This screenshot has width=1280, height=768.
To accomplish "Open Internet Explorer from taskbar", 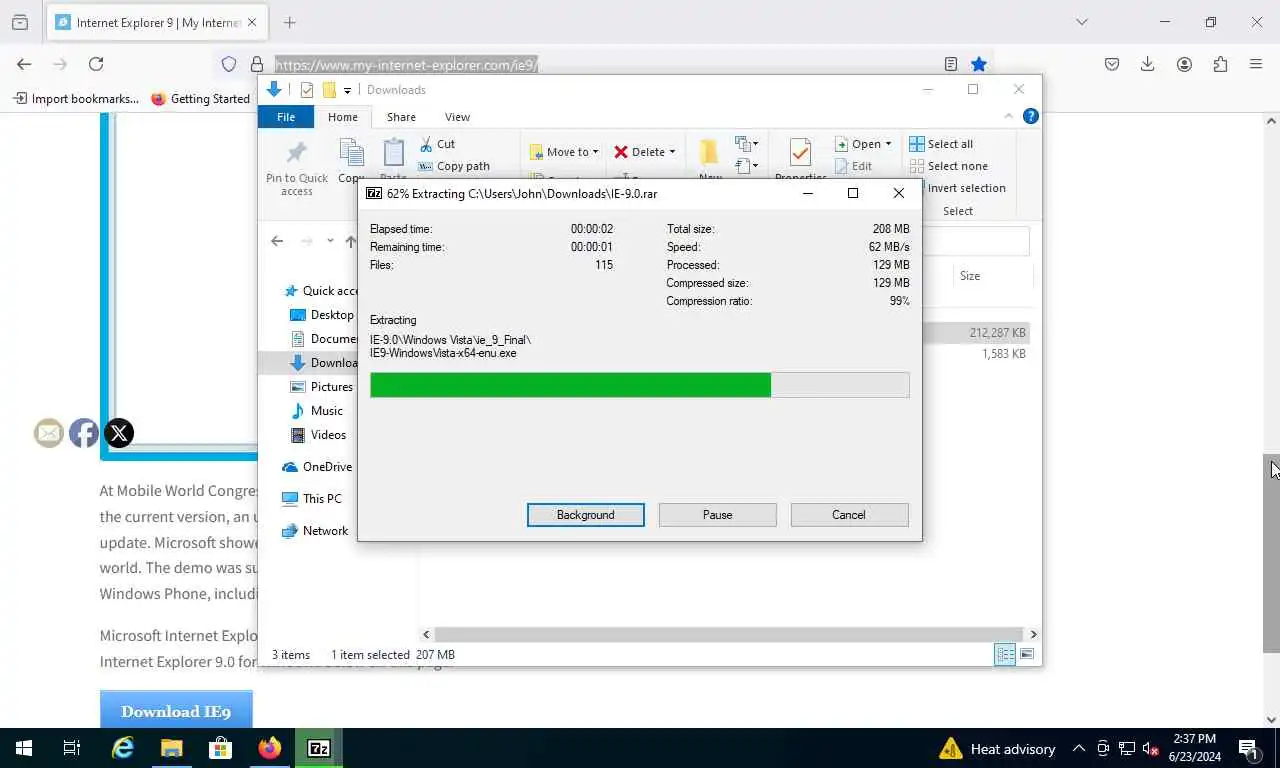I will coord(122,748).
